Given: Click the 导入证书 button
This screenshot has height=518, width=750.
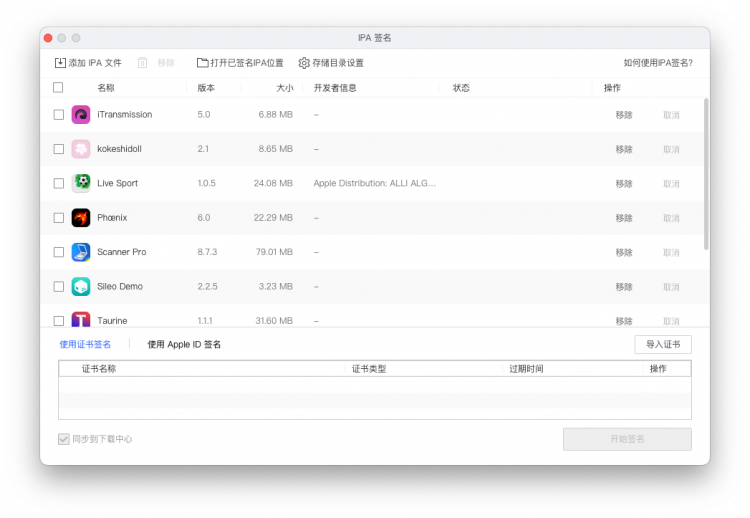Looking at the screenshot, I should click(x=663, y=344).
